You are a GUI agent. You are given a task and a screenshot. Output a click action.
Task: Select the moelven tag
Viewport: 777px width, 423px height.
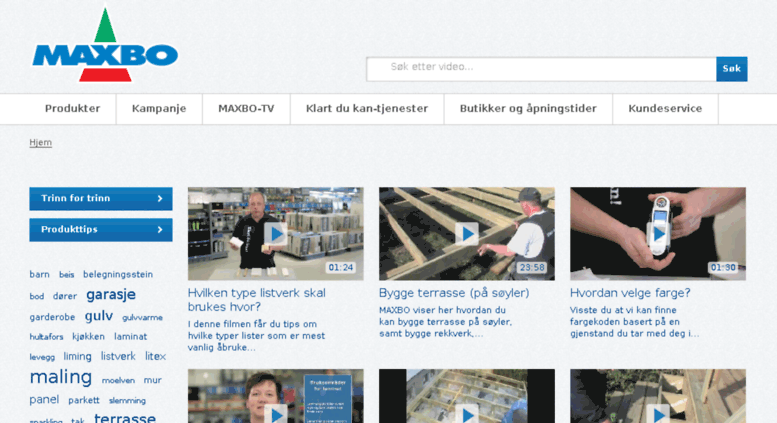point(118,380)
